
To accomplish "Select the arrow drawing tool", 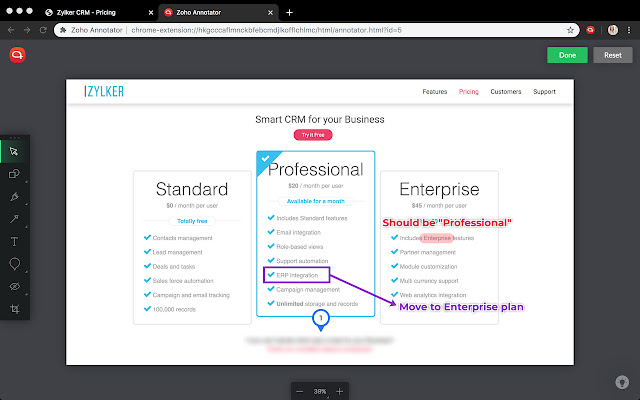I will 14,219.
